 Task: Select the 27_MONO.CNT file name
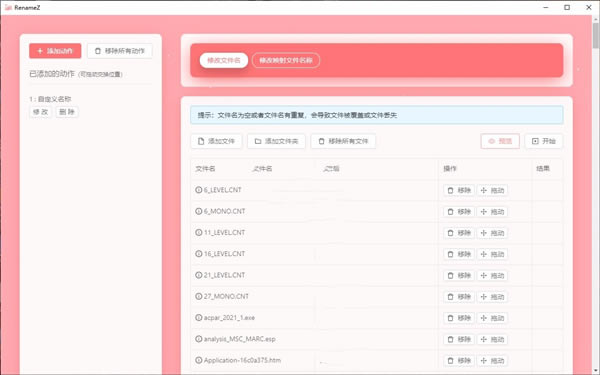tap(226, 296)
